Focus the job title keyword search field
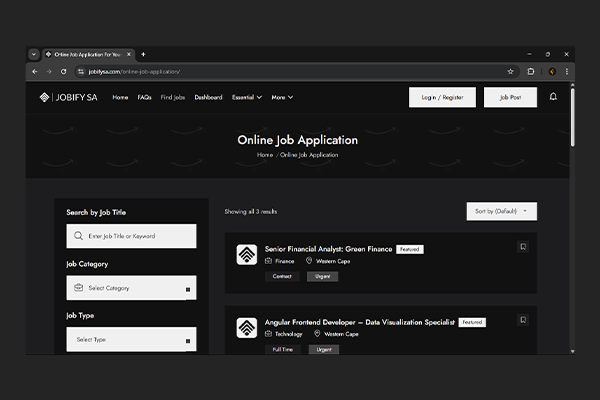Image resolution: width=600 pixels, height=400 pixels. [131, 236]
